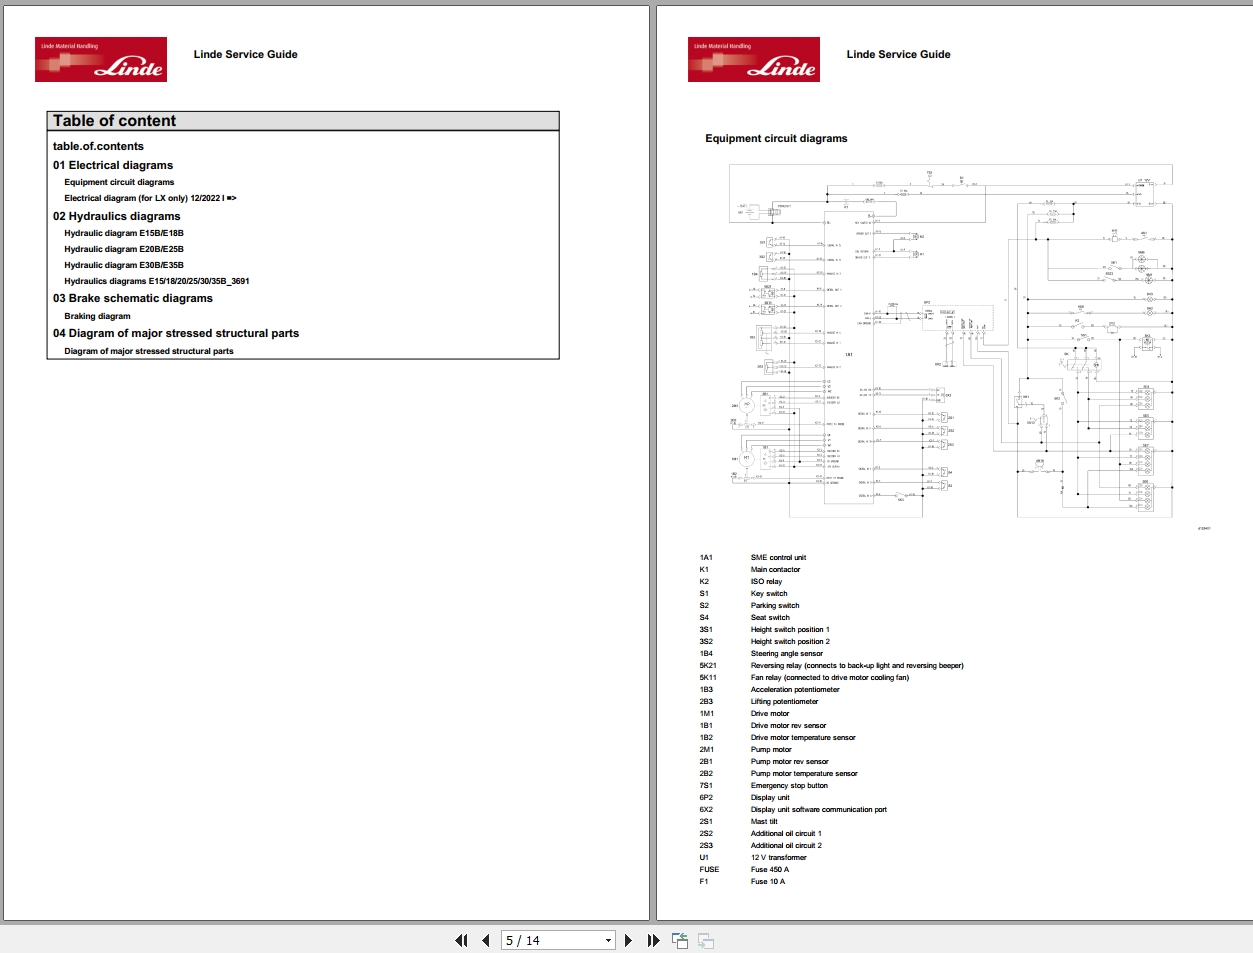Open the 'Equipment circuit diagrams' contents entry
The height and width of the screenshot is (953, 1253).
(x=119, y=182)
